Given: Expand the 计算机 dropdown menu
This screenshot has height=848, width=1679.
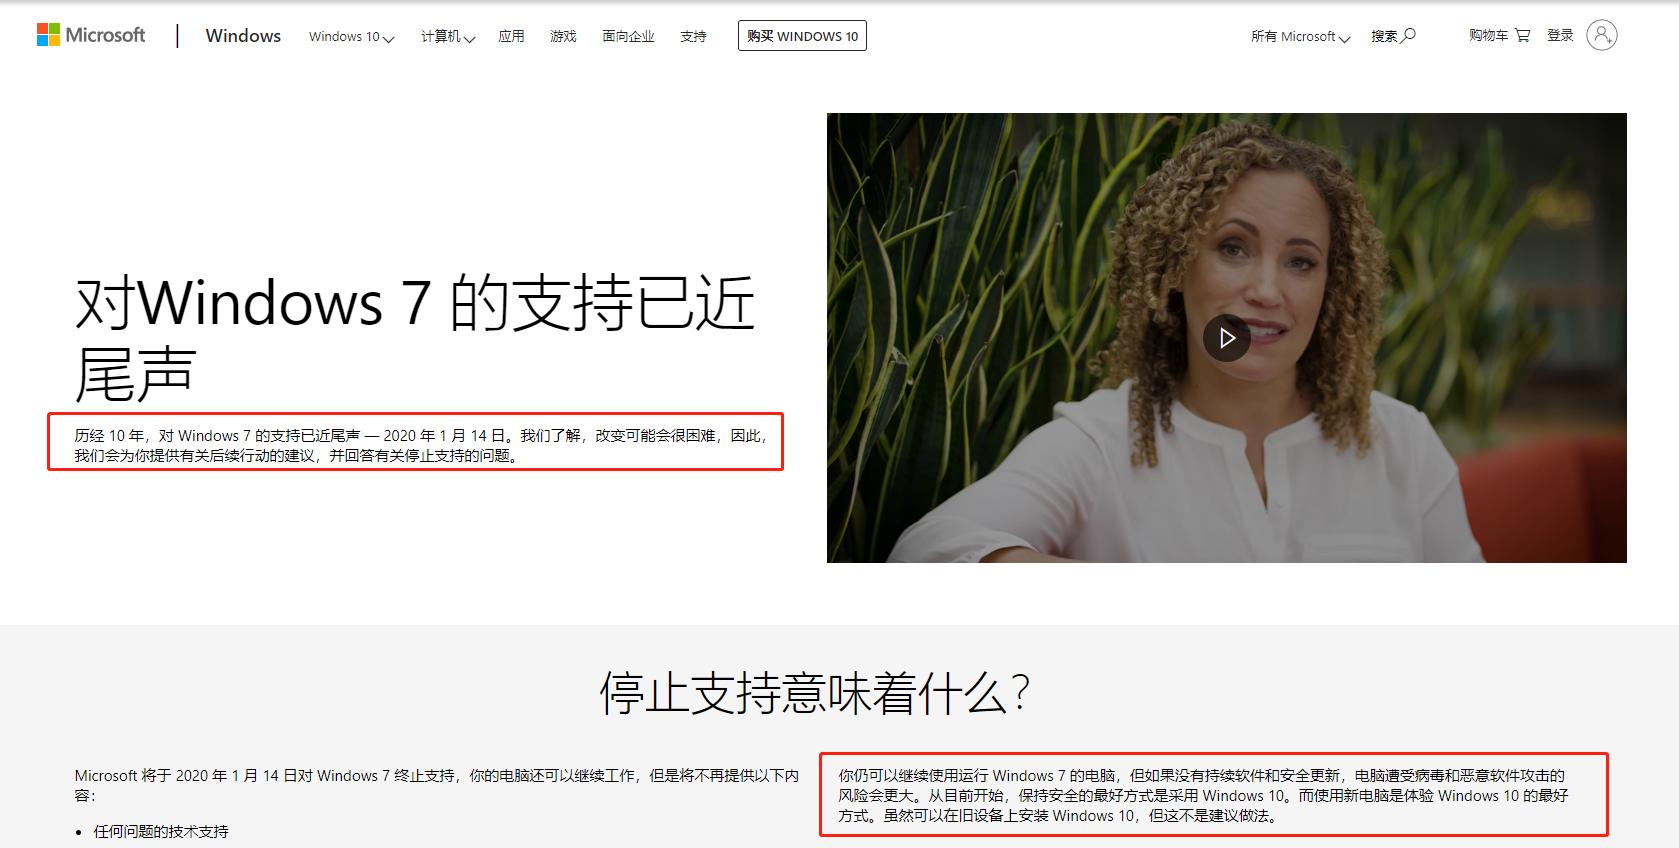Looking at the screenshot, I should pyautogui.click(x=447, y=37).
